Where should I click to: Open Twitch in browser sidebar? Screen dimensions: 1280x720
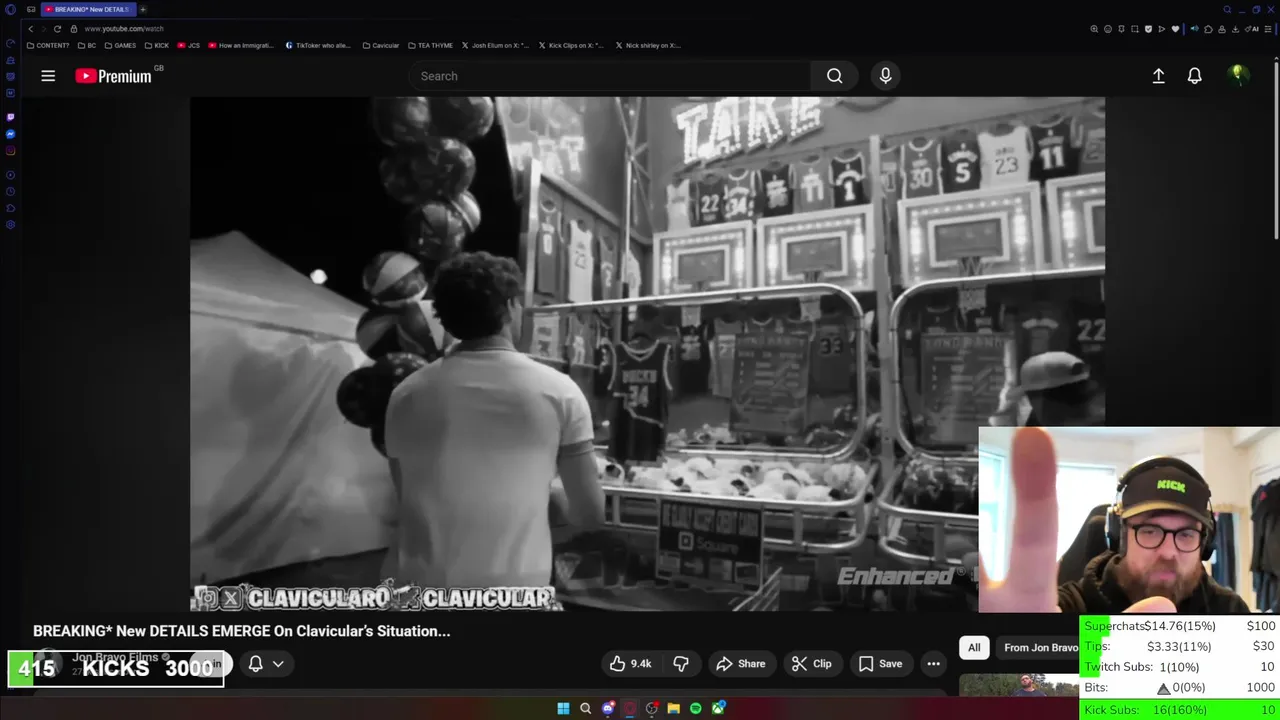(x=10, y=117)
